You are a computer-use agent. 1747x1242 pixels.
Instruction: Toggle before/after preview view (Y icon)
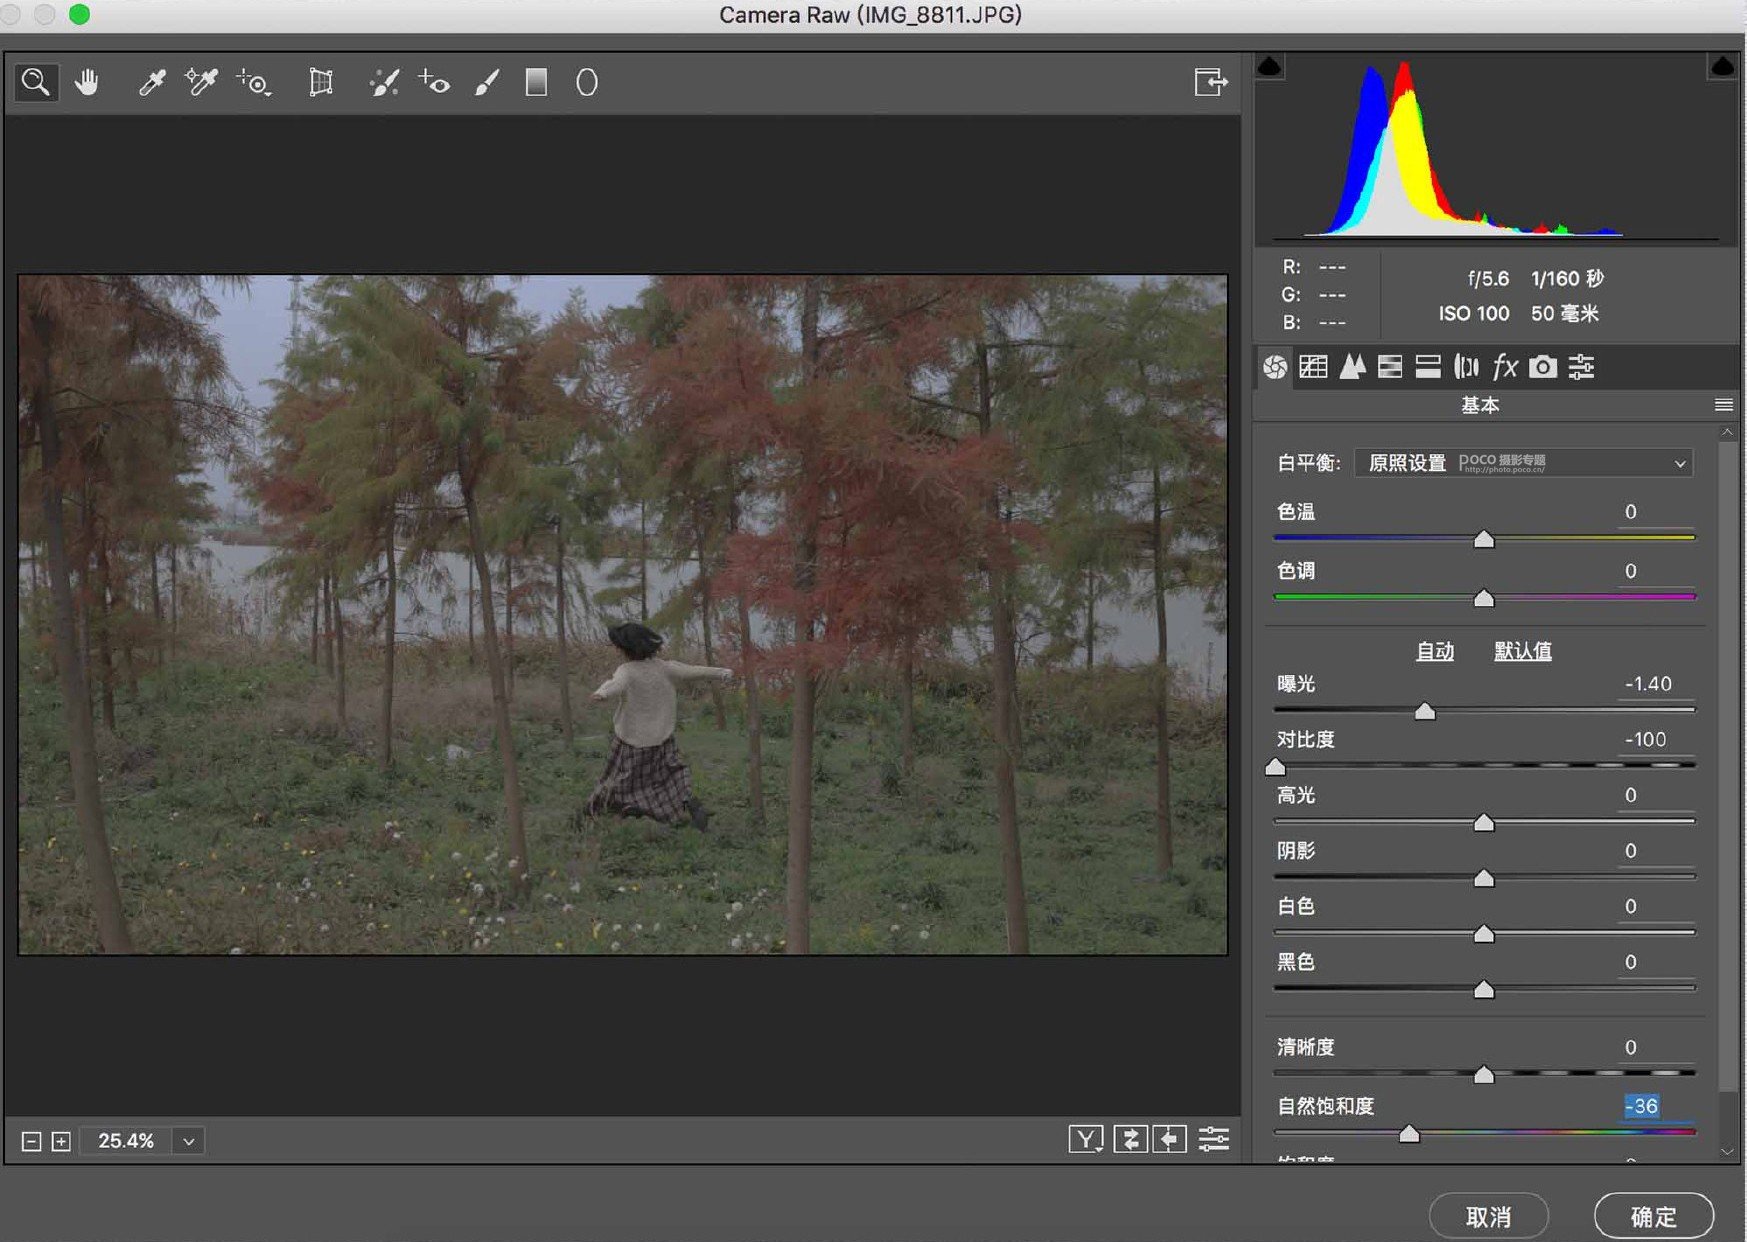[1086, 1139]
